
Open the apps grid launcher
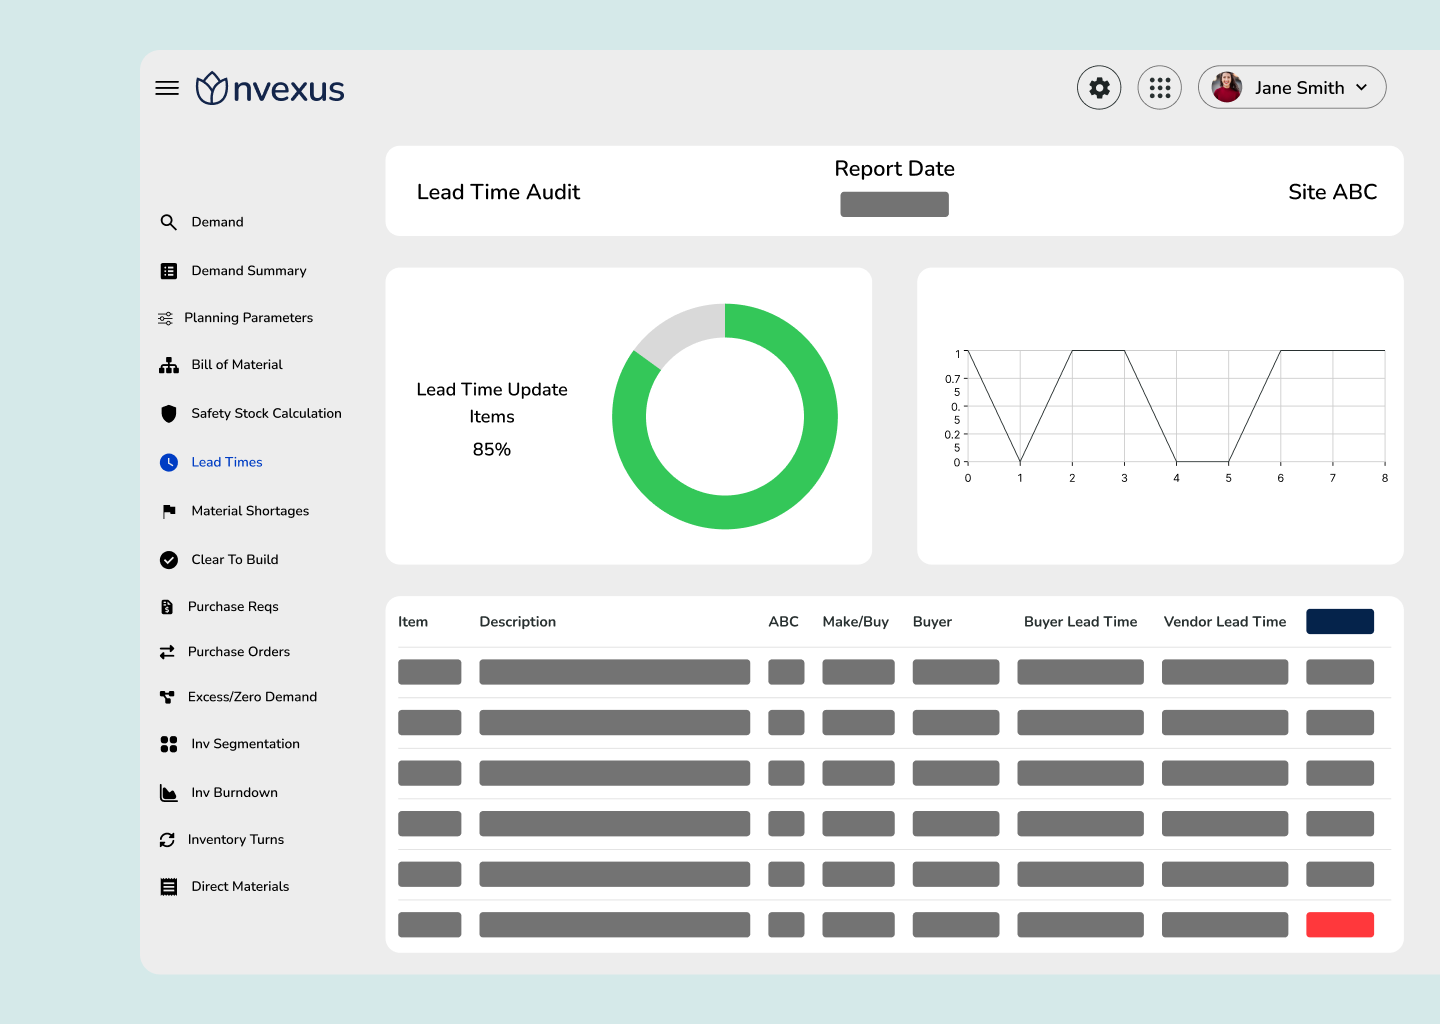click(x=1160, y=88)
